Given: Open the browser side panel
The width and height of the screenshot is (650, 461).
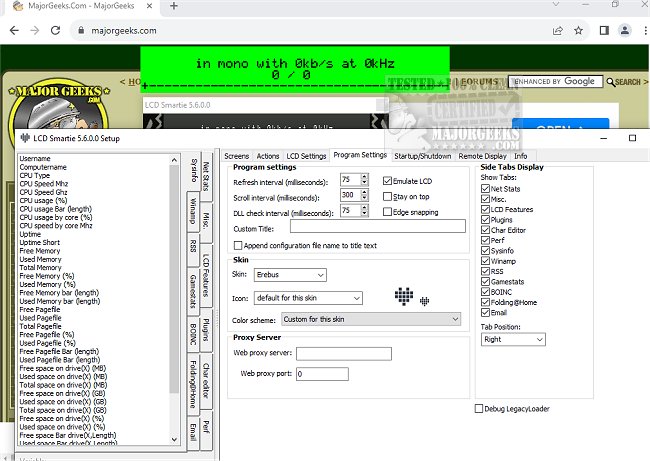Looking at the screenshot, I should pyautogui.click(x=604, y=30).
